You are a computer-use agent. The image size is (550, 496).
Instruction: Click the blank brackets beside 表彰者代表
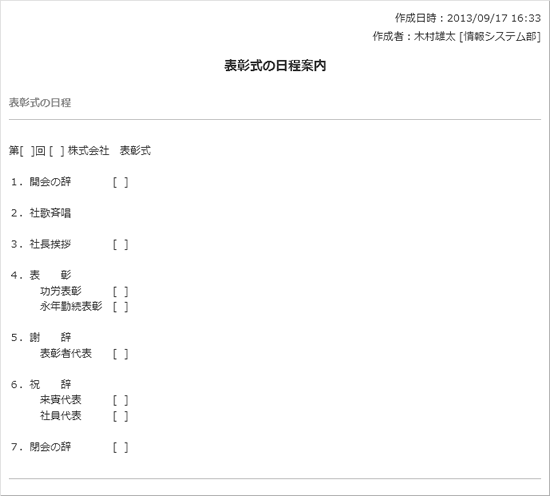pyautogui.click(x=121, y=354)
